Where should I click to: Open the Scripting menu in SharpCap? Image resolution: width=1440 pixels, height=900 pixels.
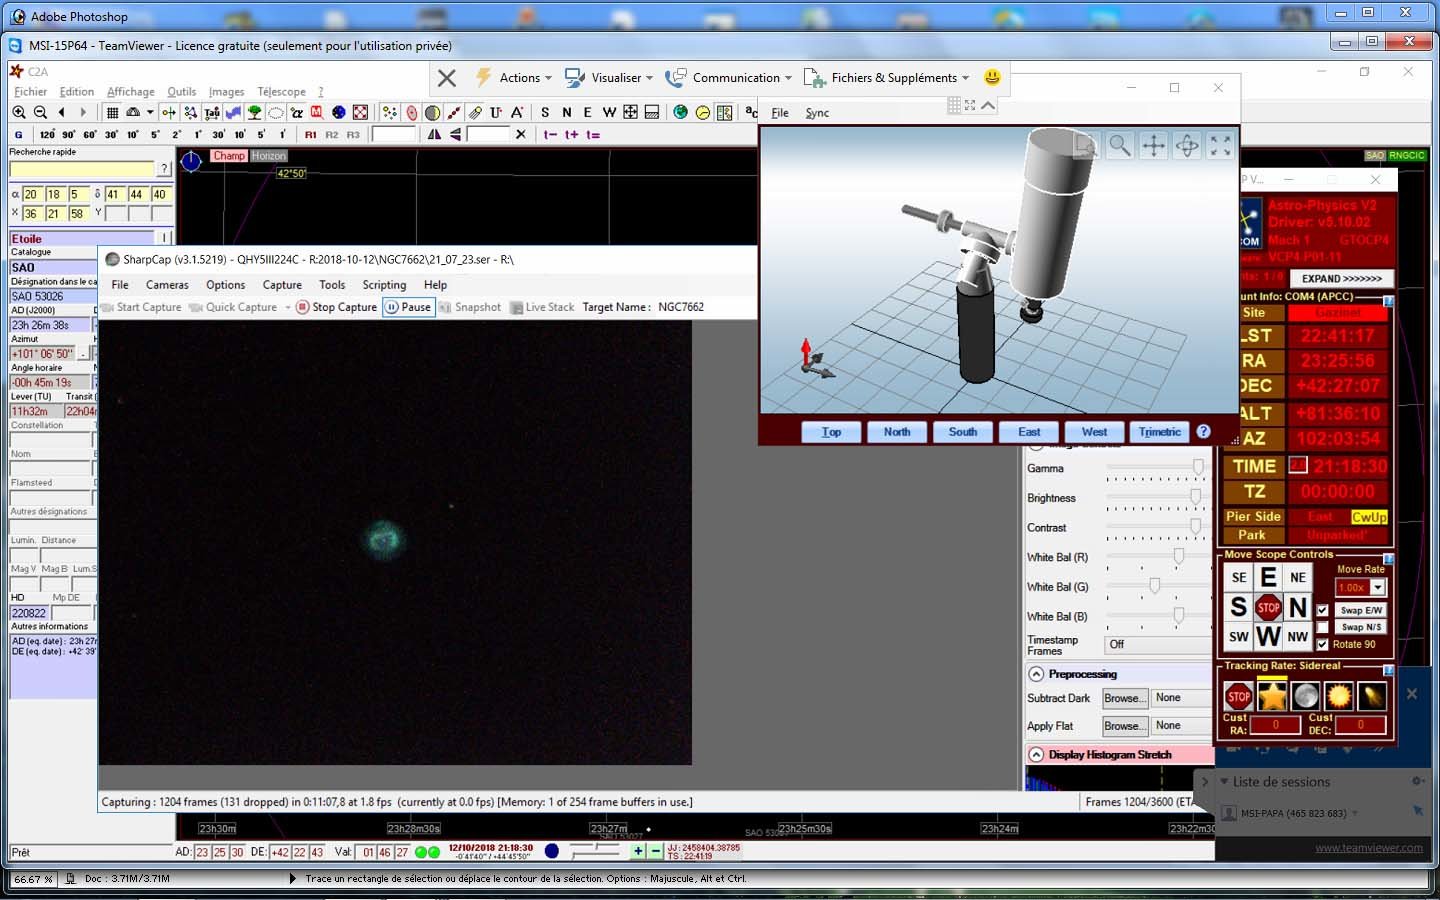click(x=384, y=285)
